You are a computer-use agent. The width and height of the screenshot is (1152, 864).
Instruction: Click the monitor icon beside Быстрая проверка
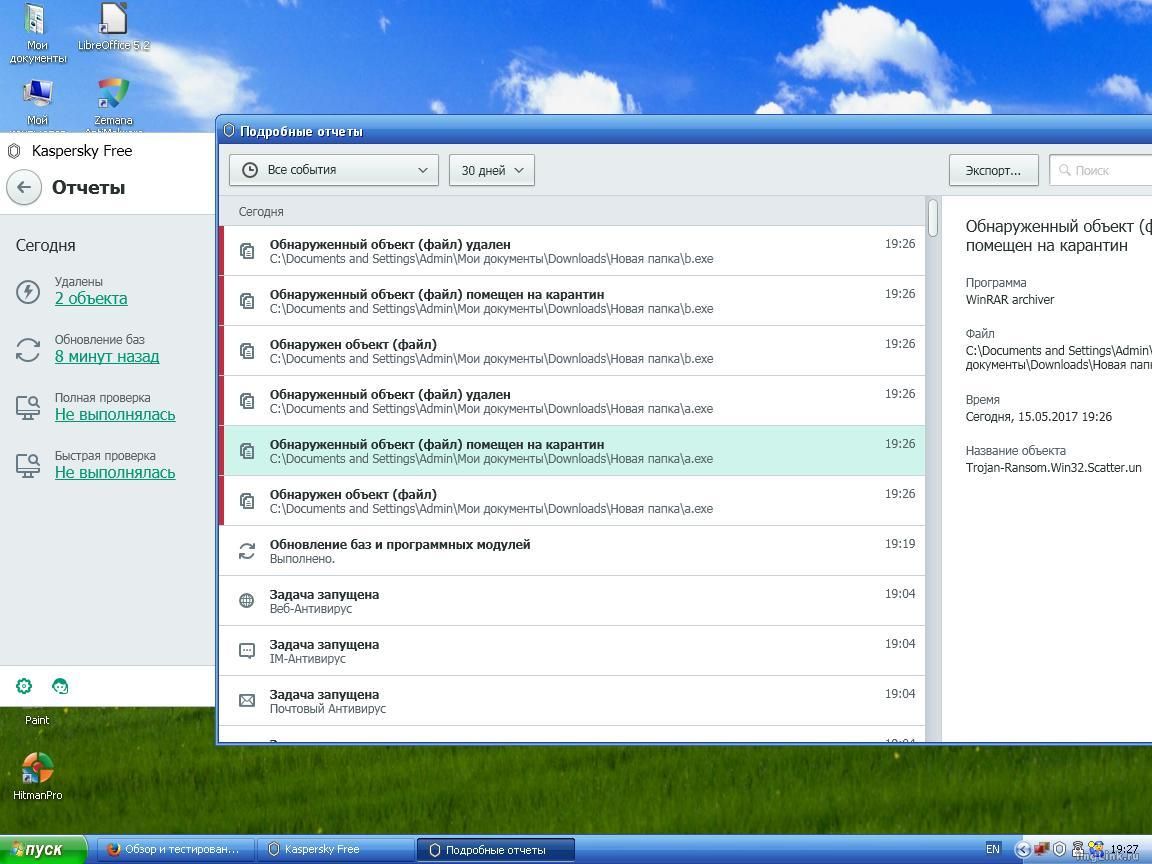click(28, 466)
